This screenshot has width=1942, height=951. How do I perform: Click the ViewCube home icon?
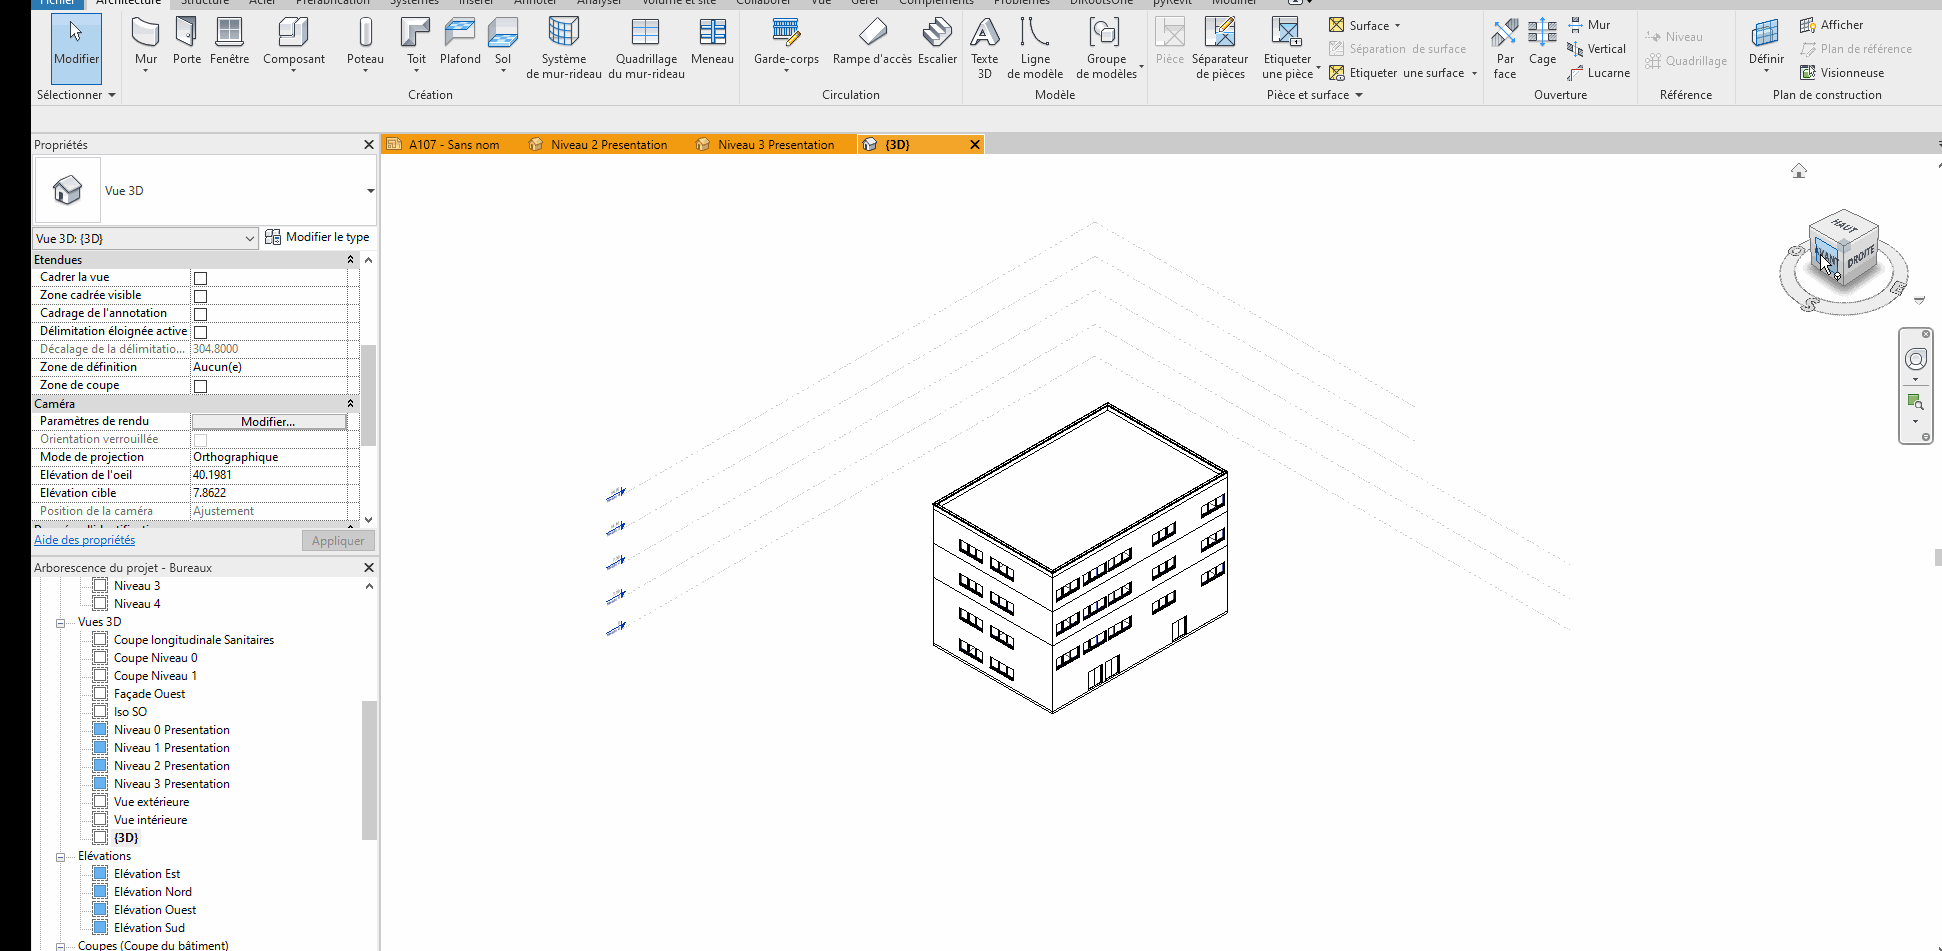point(1799,170)
